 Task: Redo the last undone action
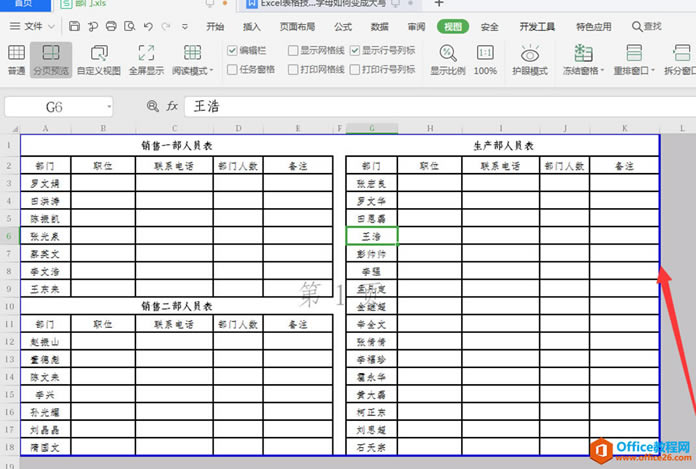166,26
